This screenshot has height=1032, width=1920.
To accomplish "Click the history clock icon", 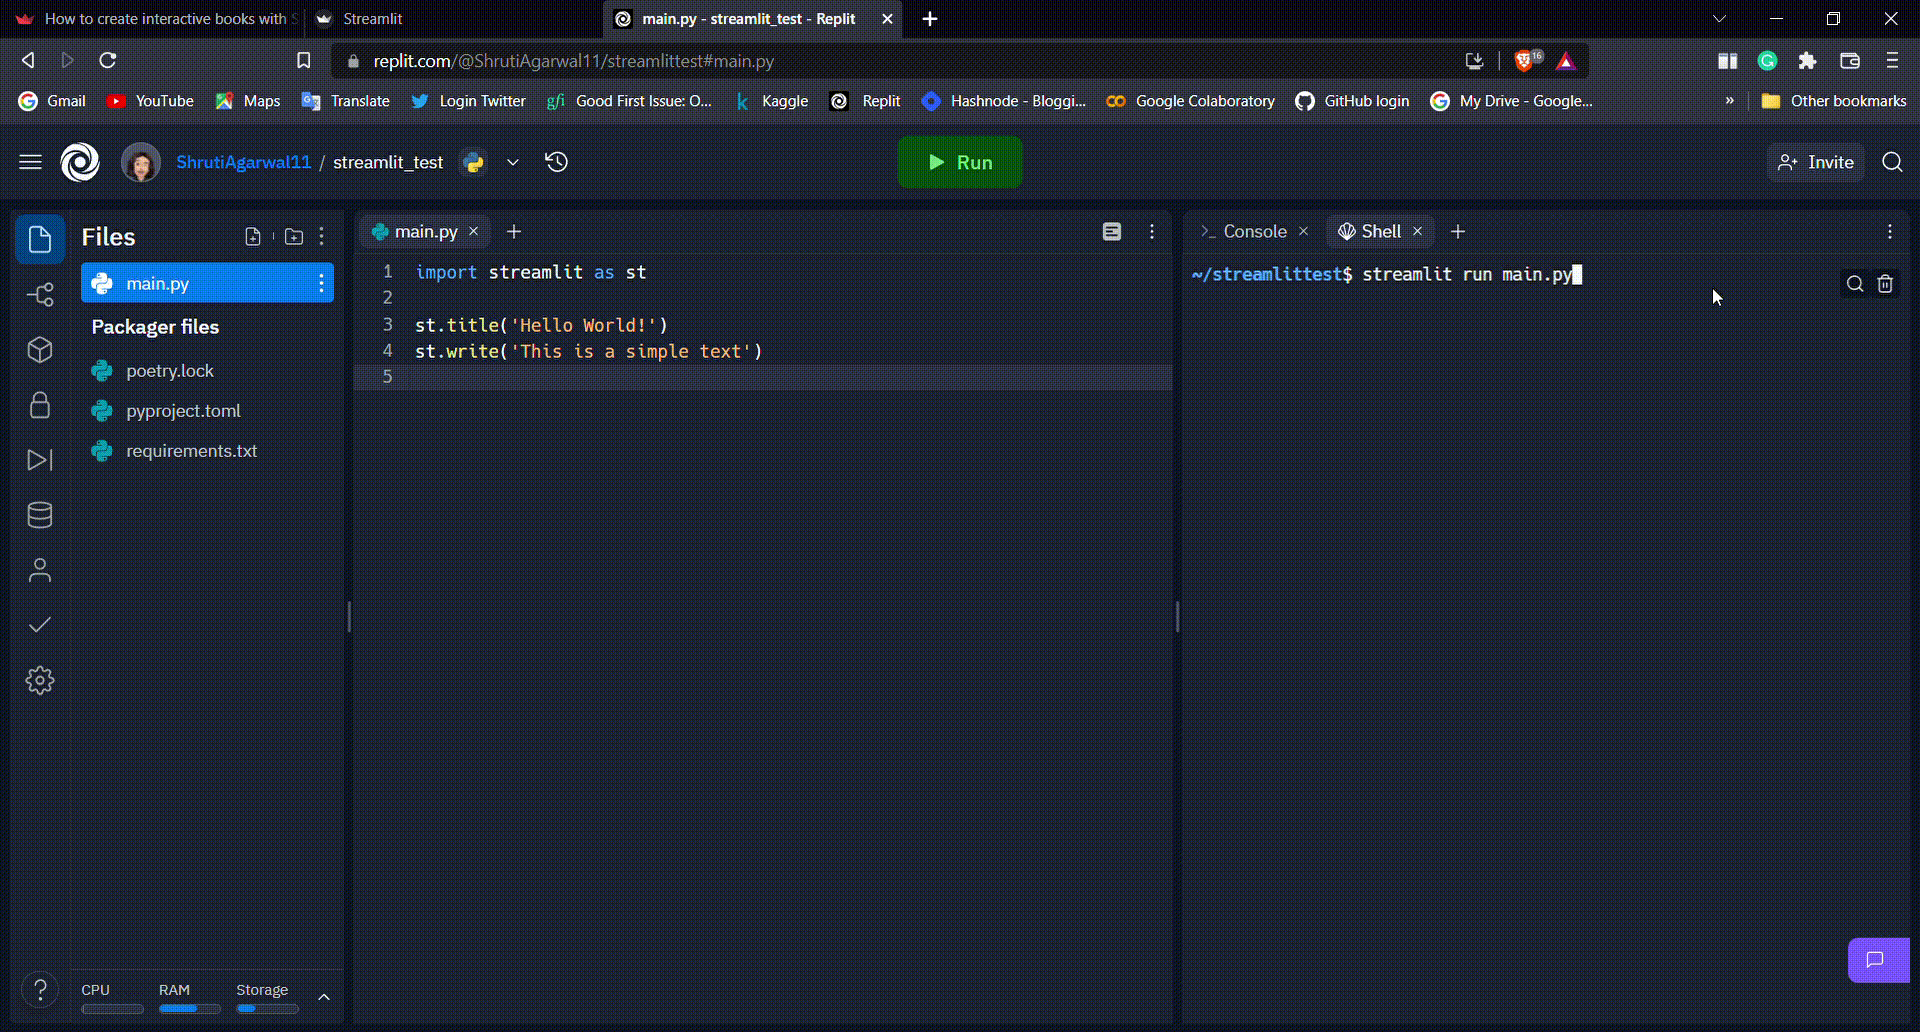I will pos(557,162).
